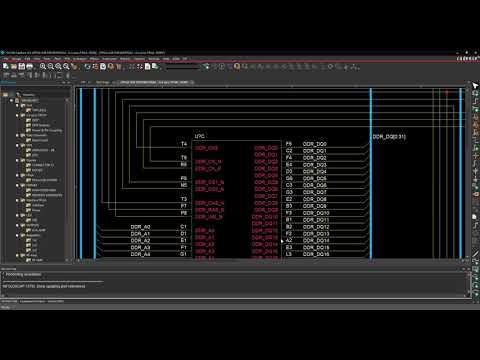Click the U7C component reference label
This screenshot has width=480, height=360.
click(199, 136)
